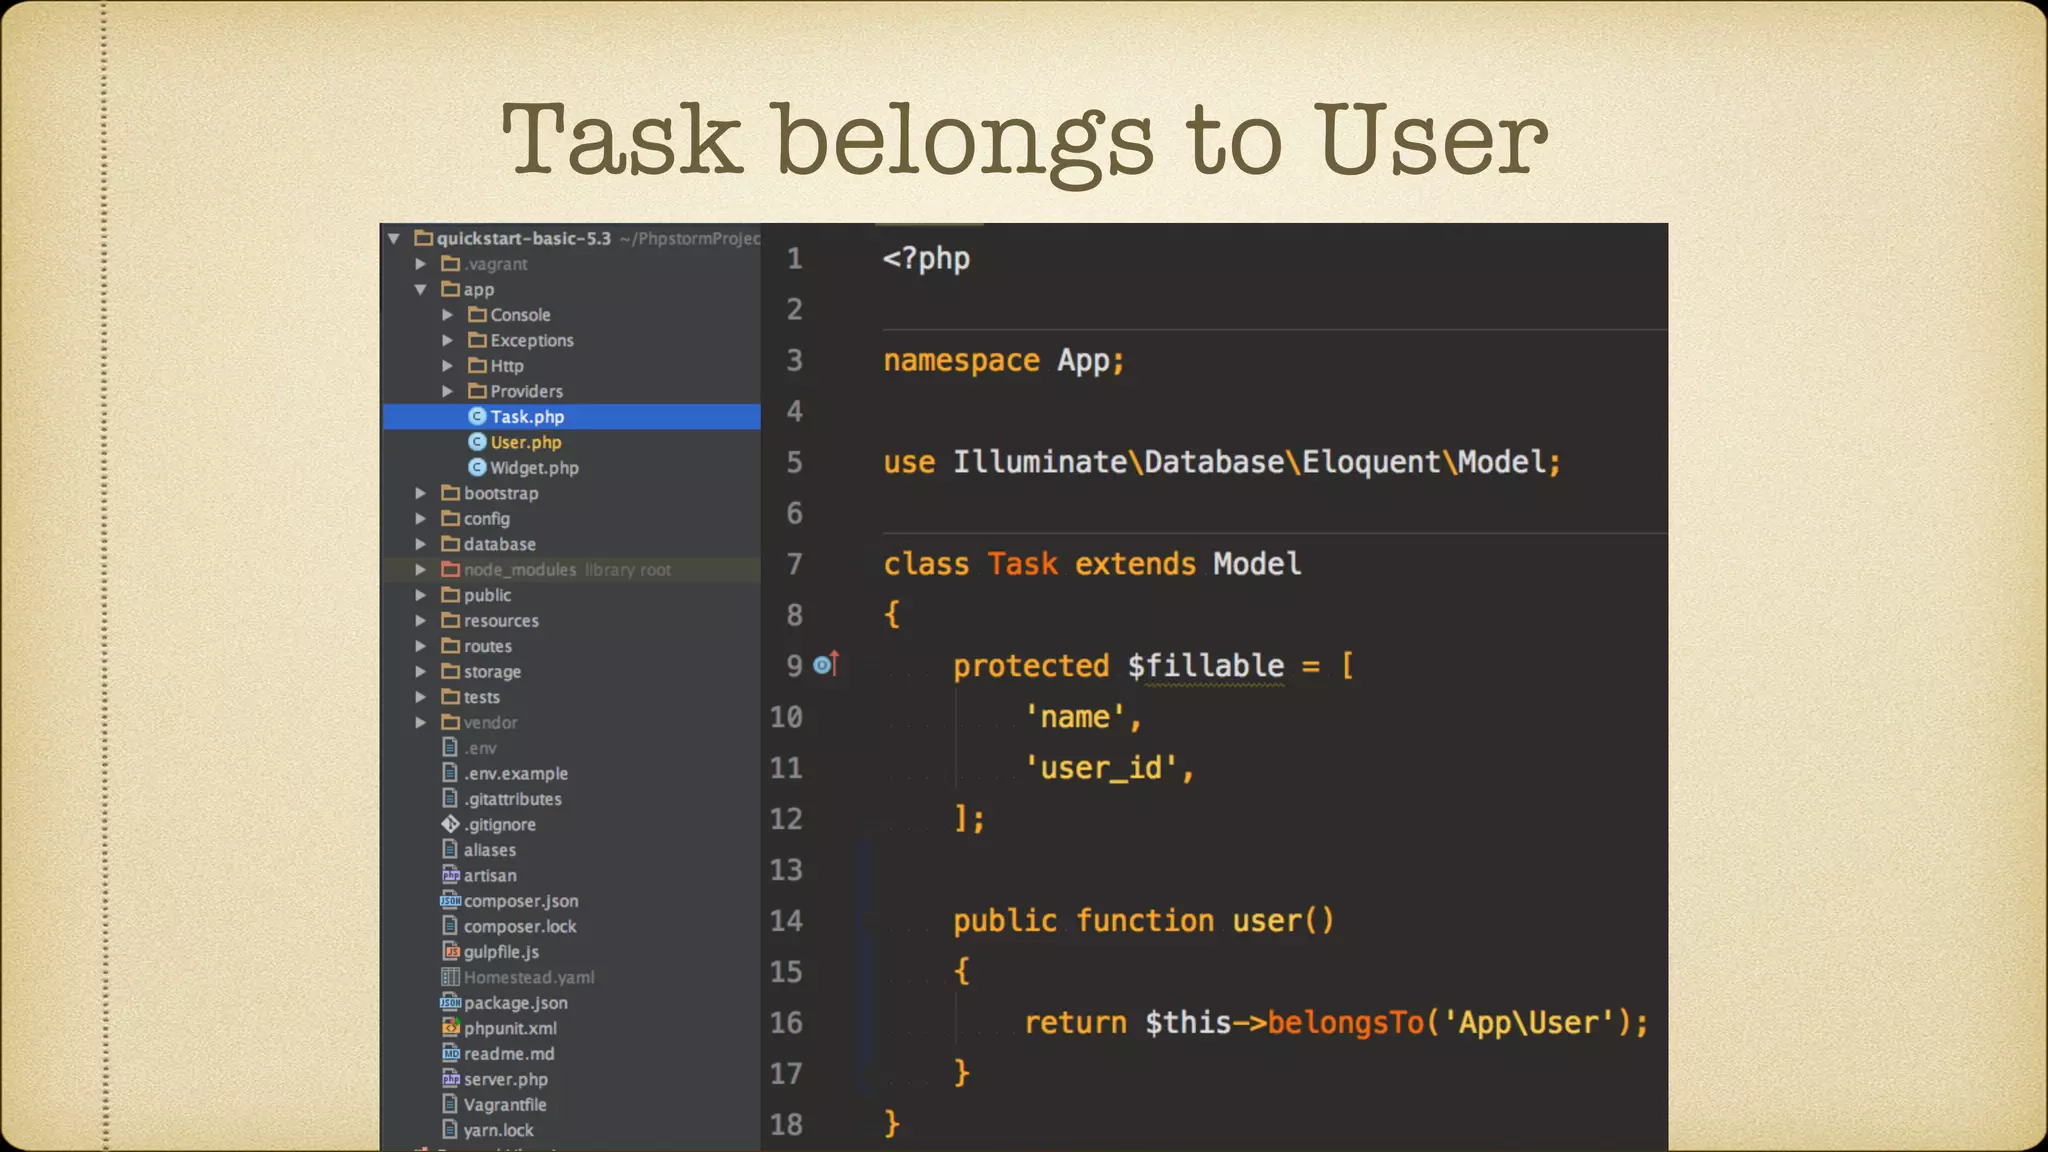Open Widget.php in the project tree

[x=534, y=467]
